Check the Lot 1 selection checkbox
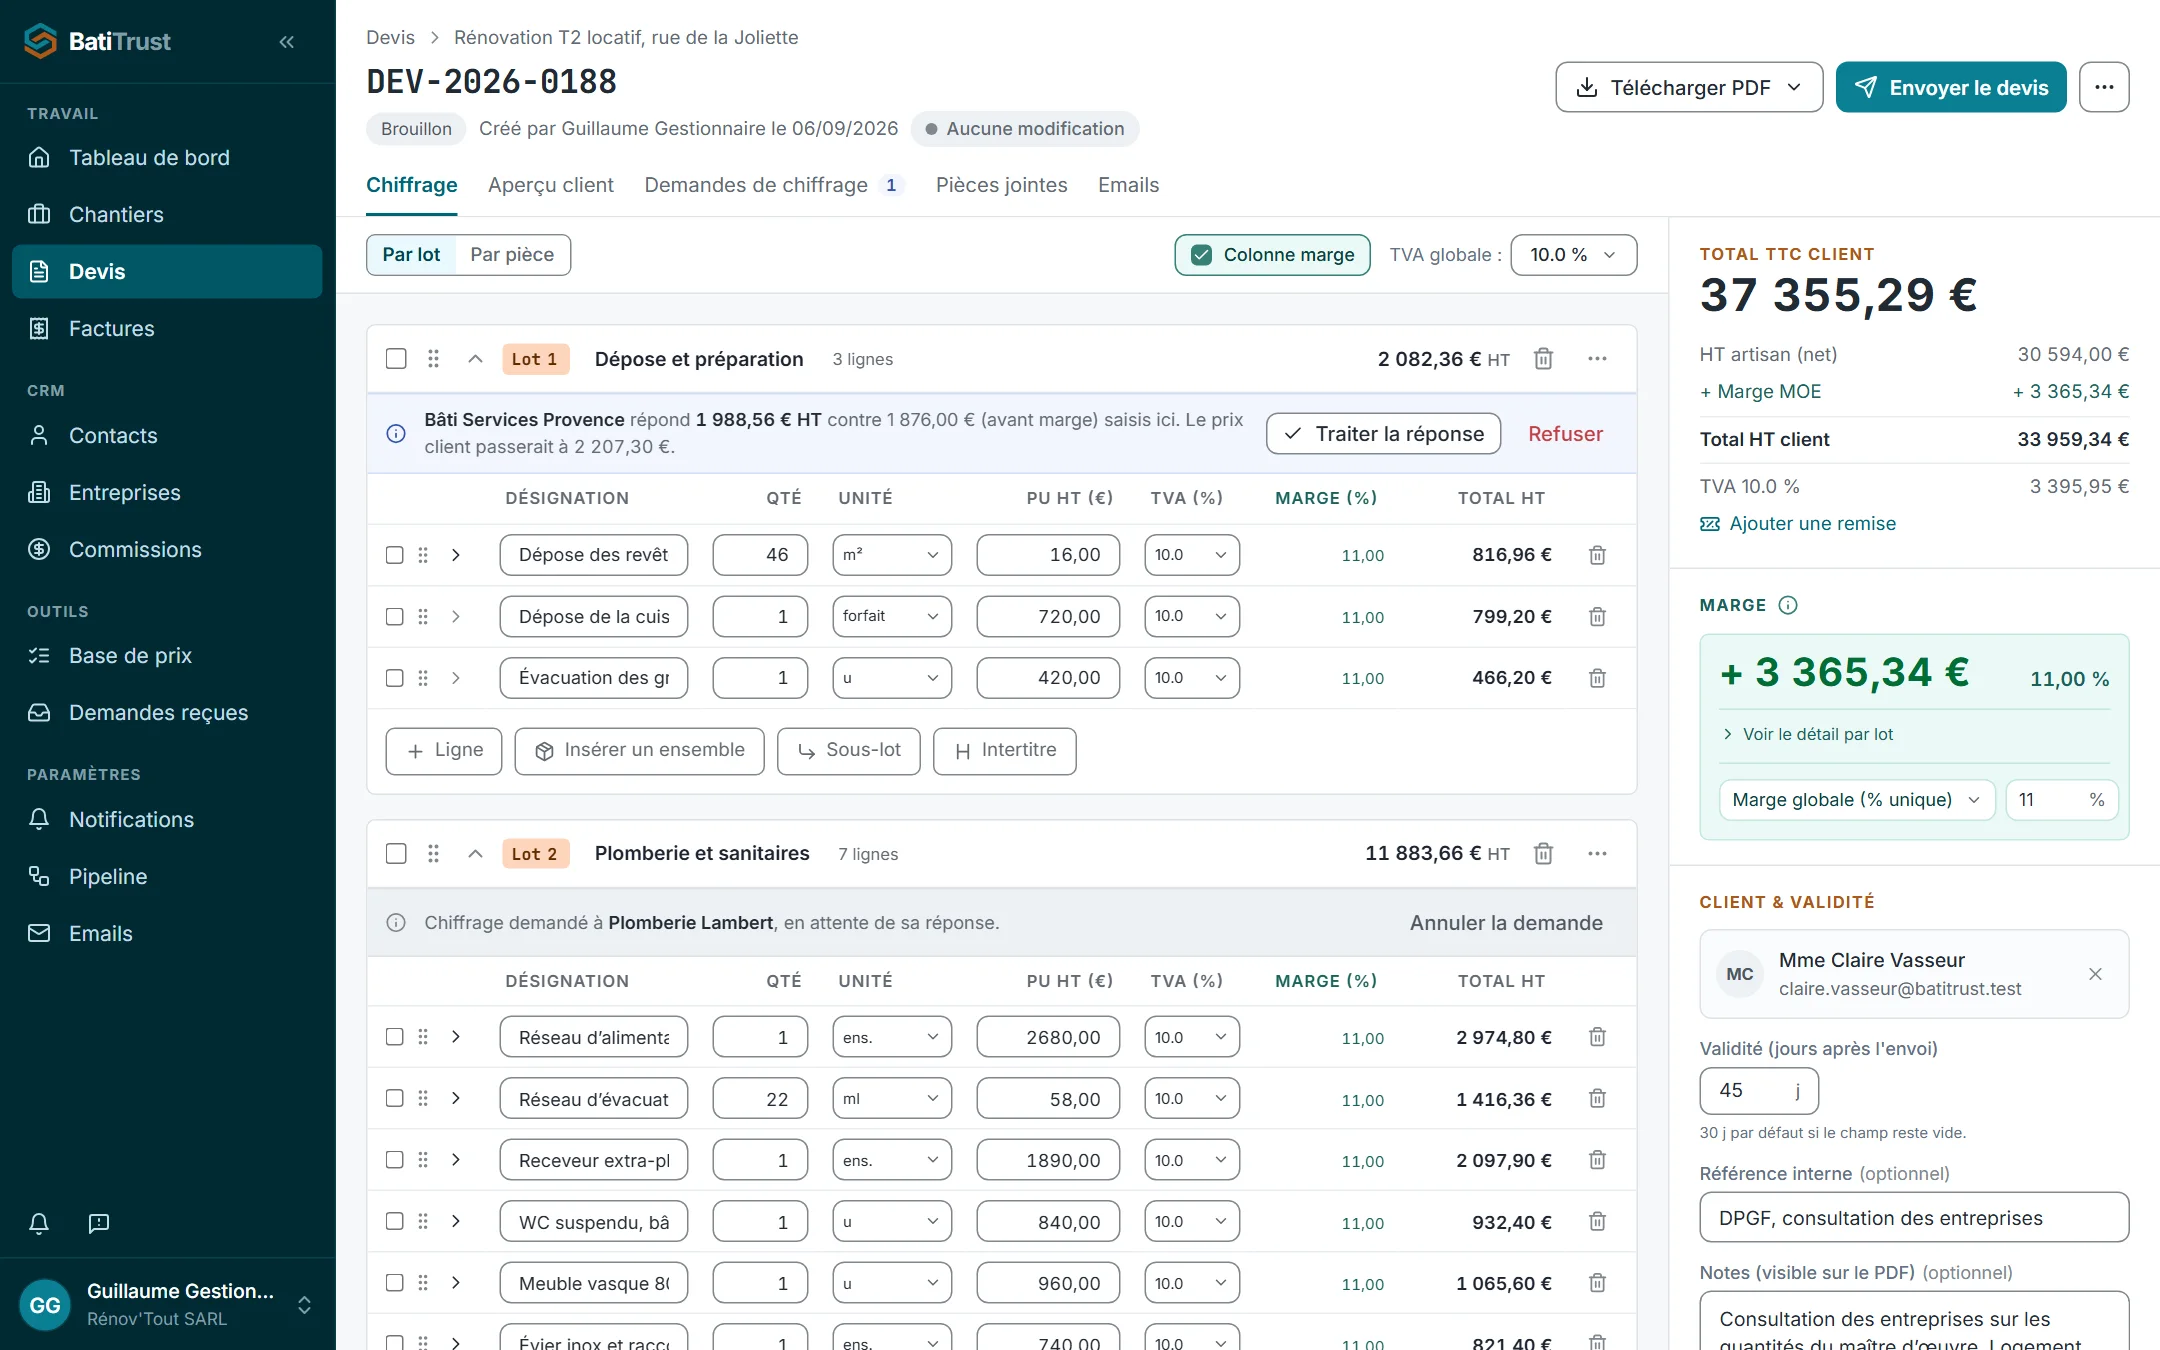 coord(396,359)
